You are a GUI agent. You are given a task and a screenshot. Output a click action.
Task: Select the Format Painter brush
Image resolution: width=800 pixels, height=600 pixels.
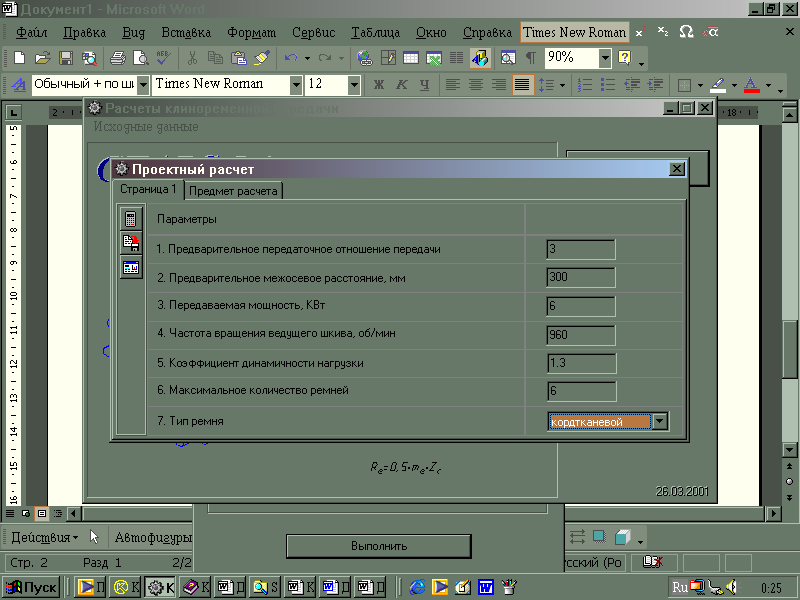click(262, 58)
